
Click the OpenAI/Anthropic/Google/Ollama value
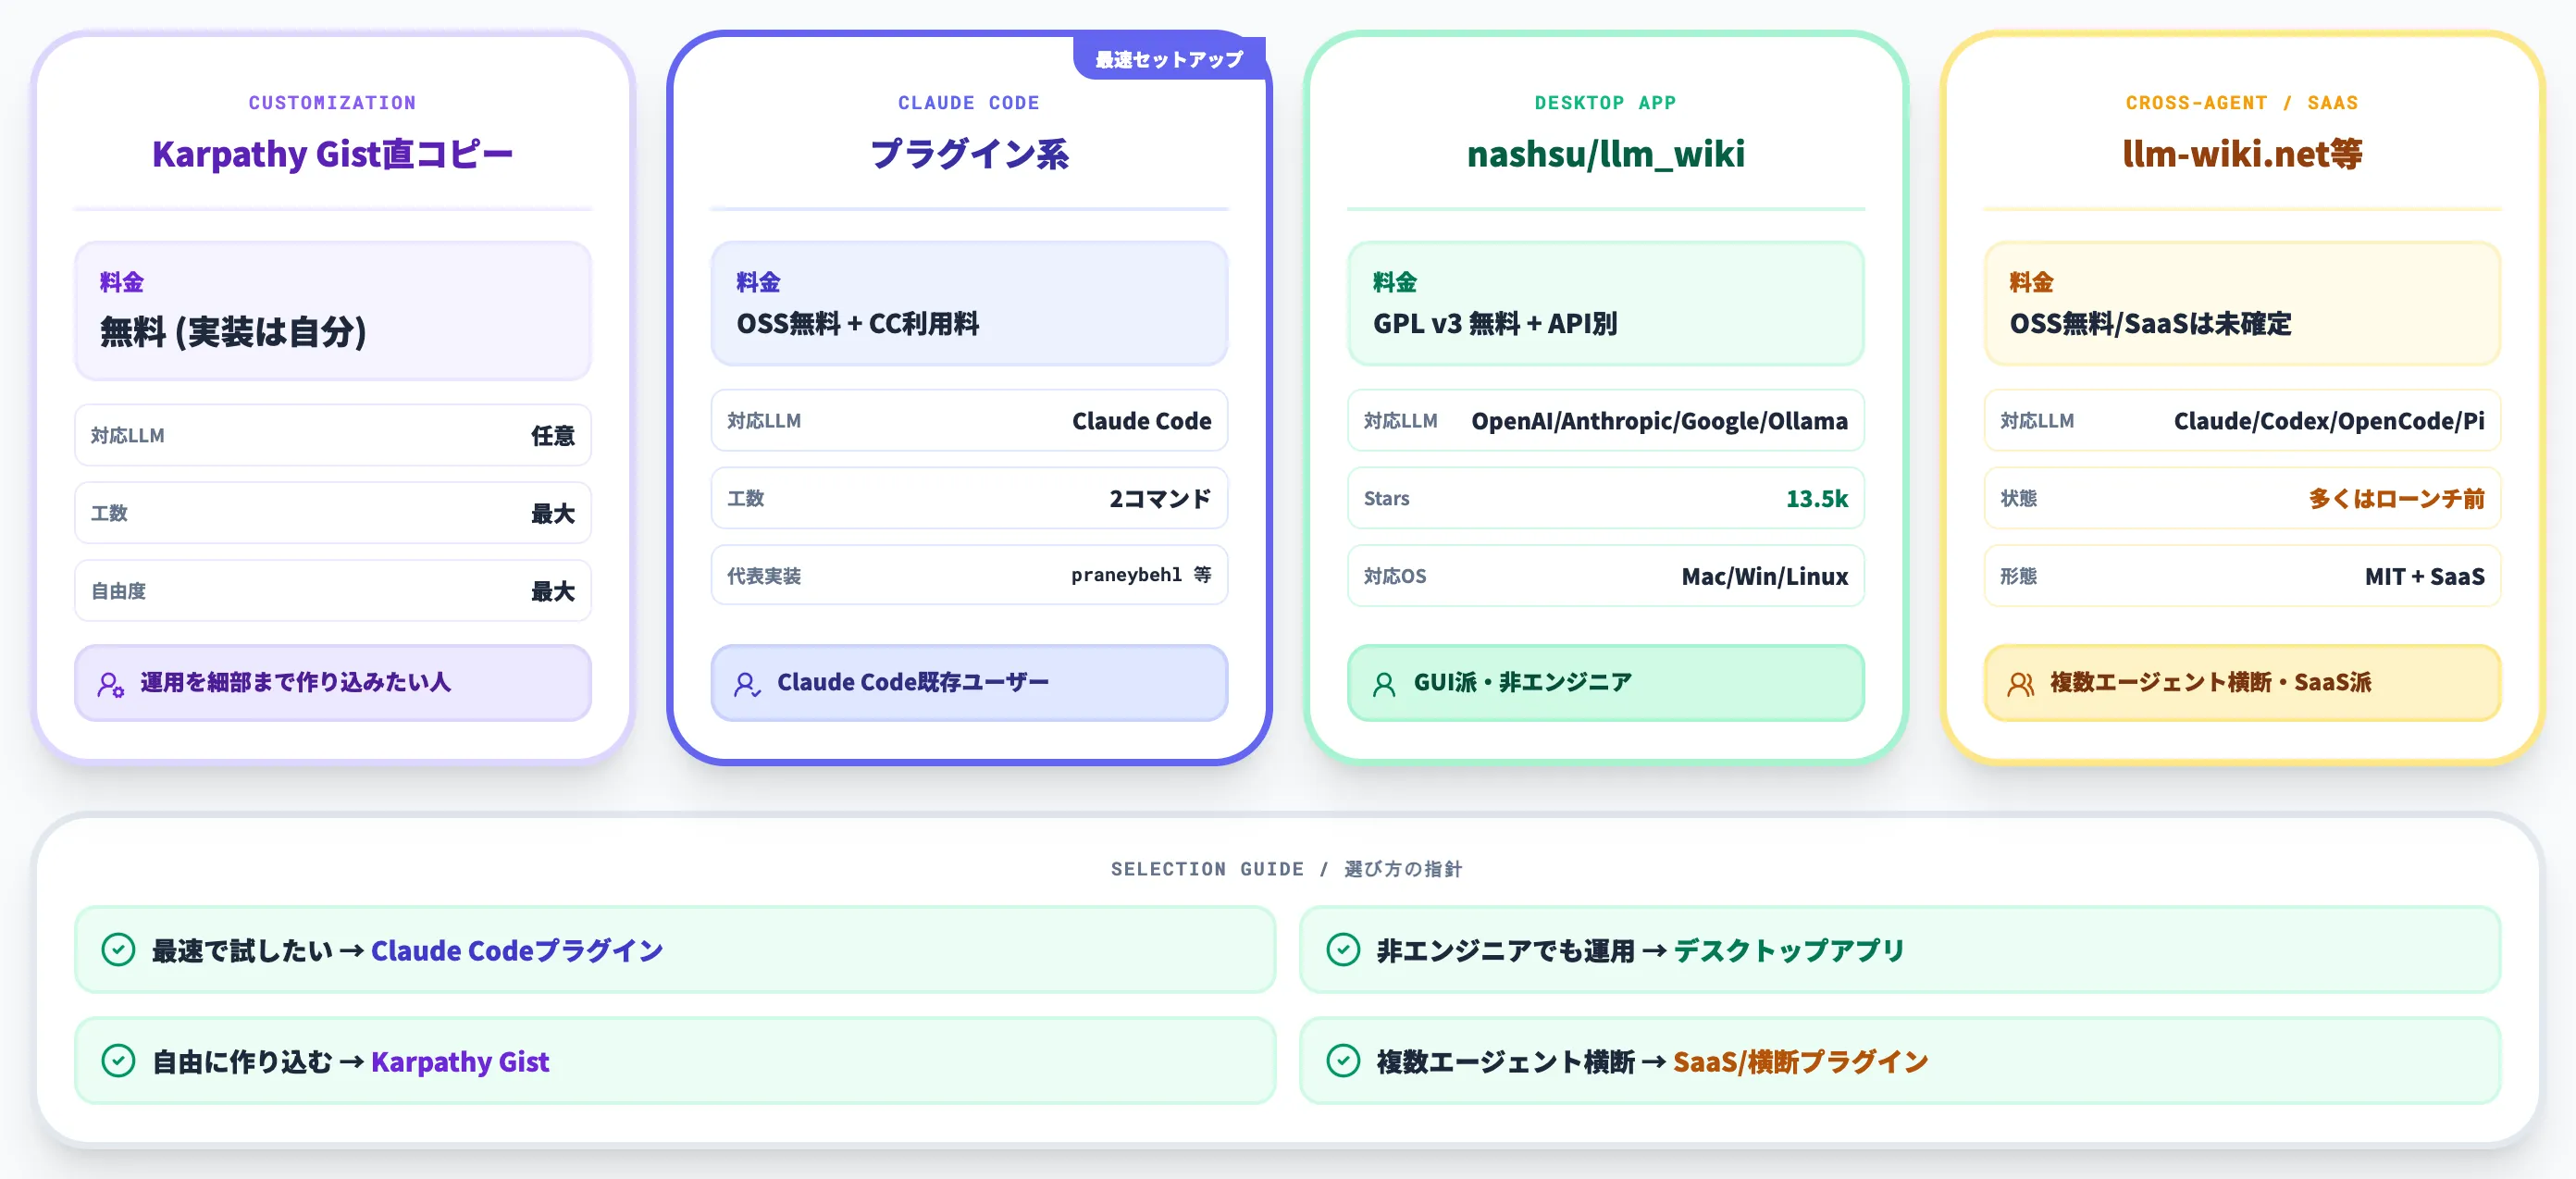point(1659,421)
